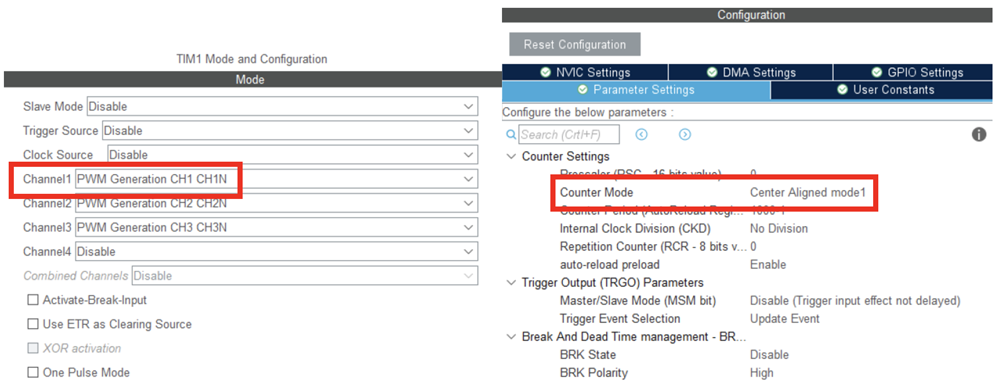Switch to the DMA Settings tab
The image size is (1000, 386).
[x=751, y=73]
